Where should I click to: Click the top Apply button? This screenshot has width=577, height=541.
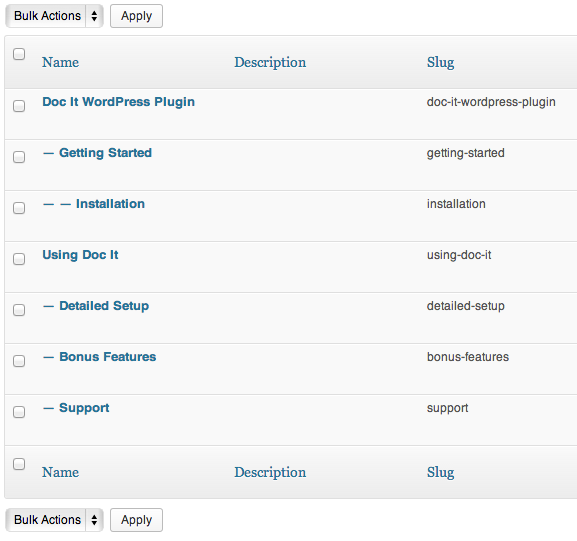point(136,16)
